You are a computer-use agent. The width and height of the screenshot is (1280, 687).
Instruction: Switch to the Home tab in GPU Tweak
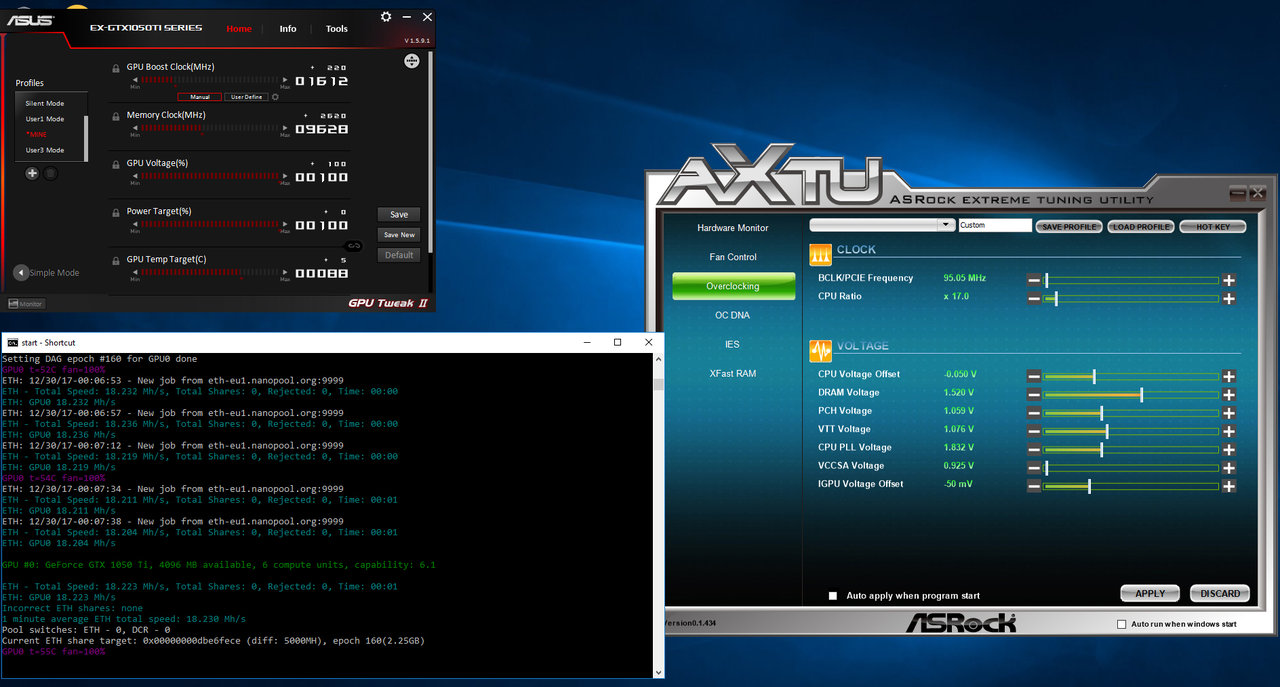click(x=239, y=29)
